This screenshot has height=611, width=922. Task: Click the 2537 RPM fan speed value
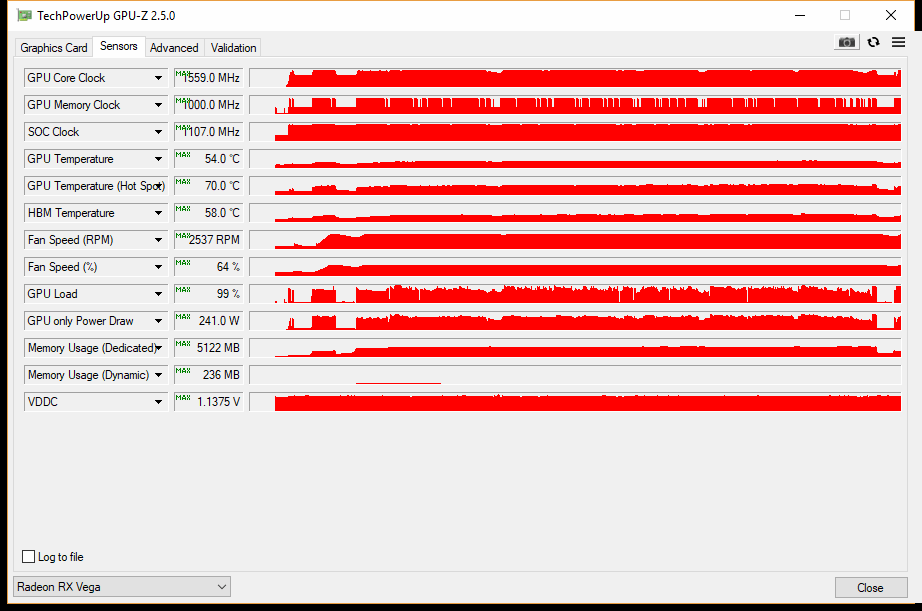(209, 240)
